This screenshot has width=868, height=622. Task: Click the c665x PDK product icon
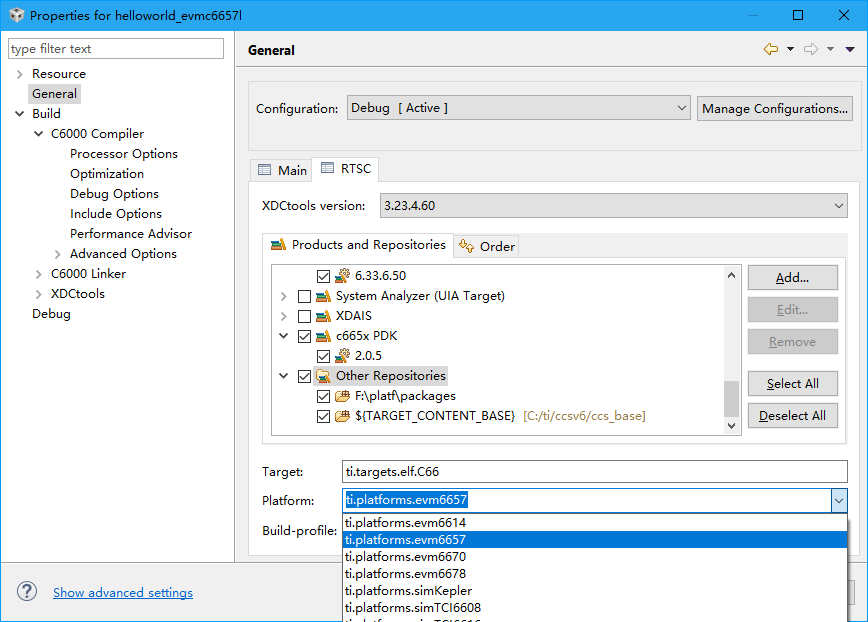click(324, 336)
